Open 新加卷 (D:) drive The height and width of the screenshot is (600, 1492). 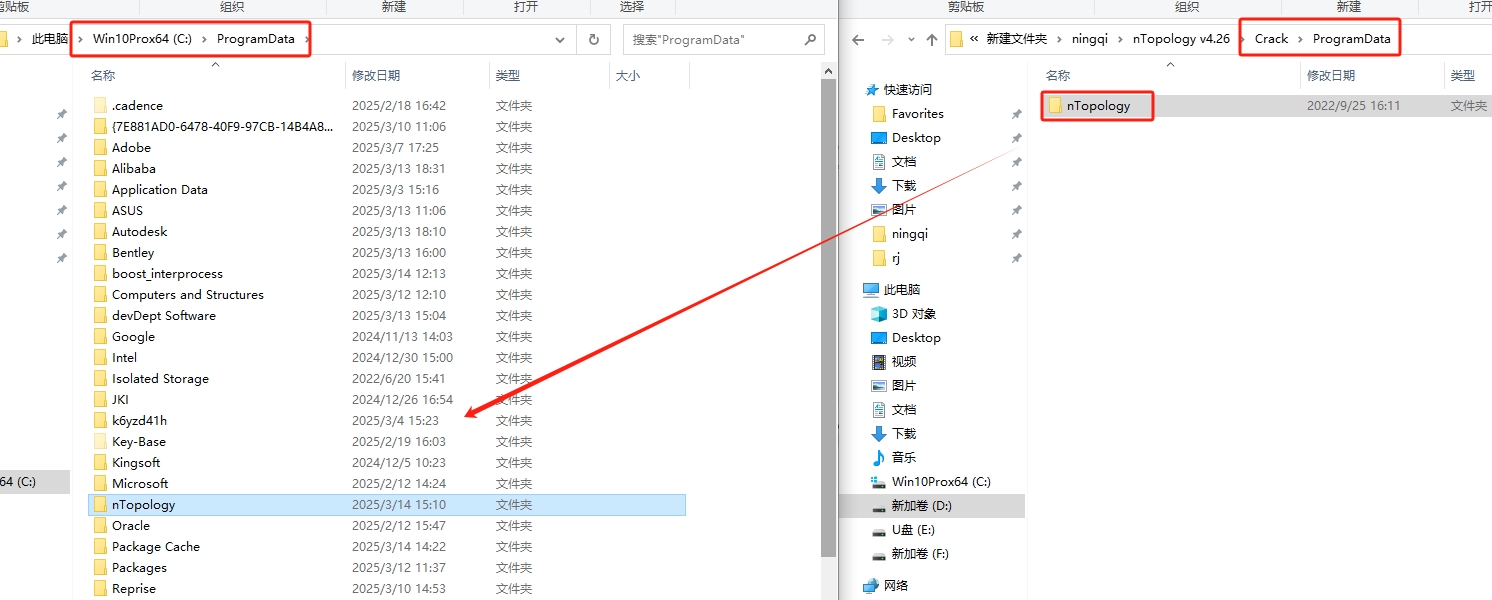pyautogui.click(x=920, y=505)
